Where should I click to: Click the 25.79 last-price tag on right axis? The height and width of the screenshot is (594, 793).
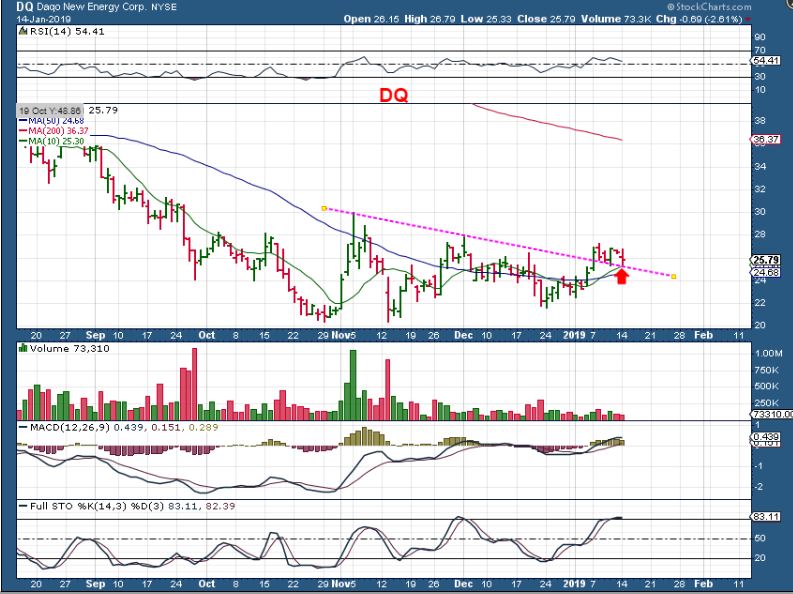pyautogui.click(x=766, y=260)
